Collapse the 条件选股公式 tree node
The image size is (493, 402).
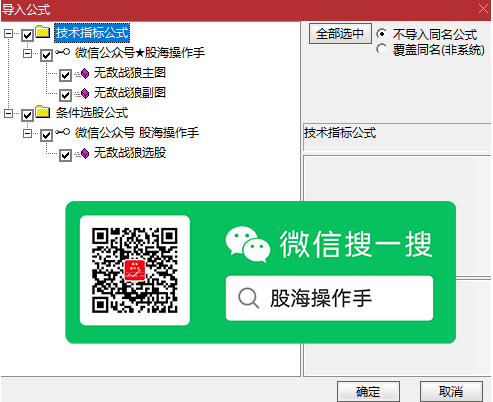8,113
